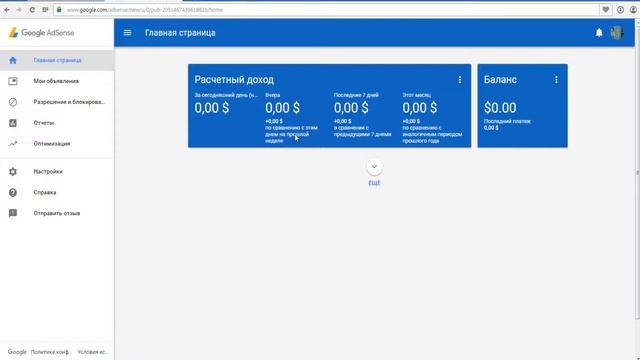This screenshot has height=360, width=640.
Task: Click the grid icon beside reload
Action: (45, 10)
